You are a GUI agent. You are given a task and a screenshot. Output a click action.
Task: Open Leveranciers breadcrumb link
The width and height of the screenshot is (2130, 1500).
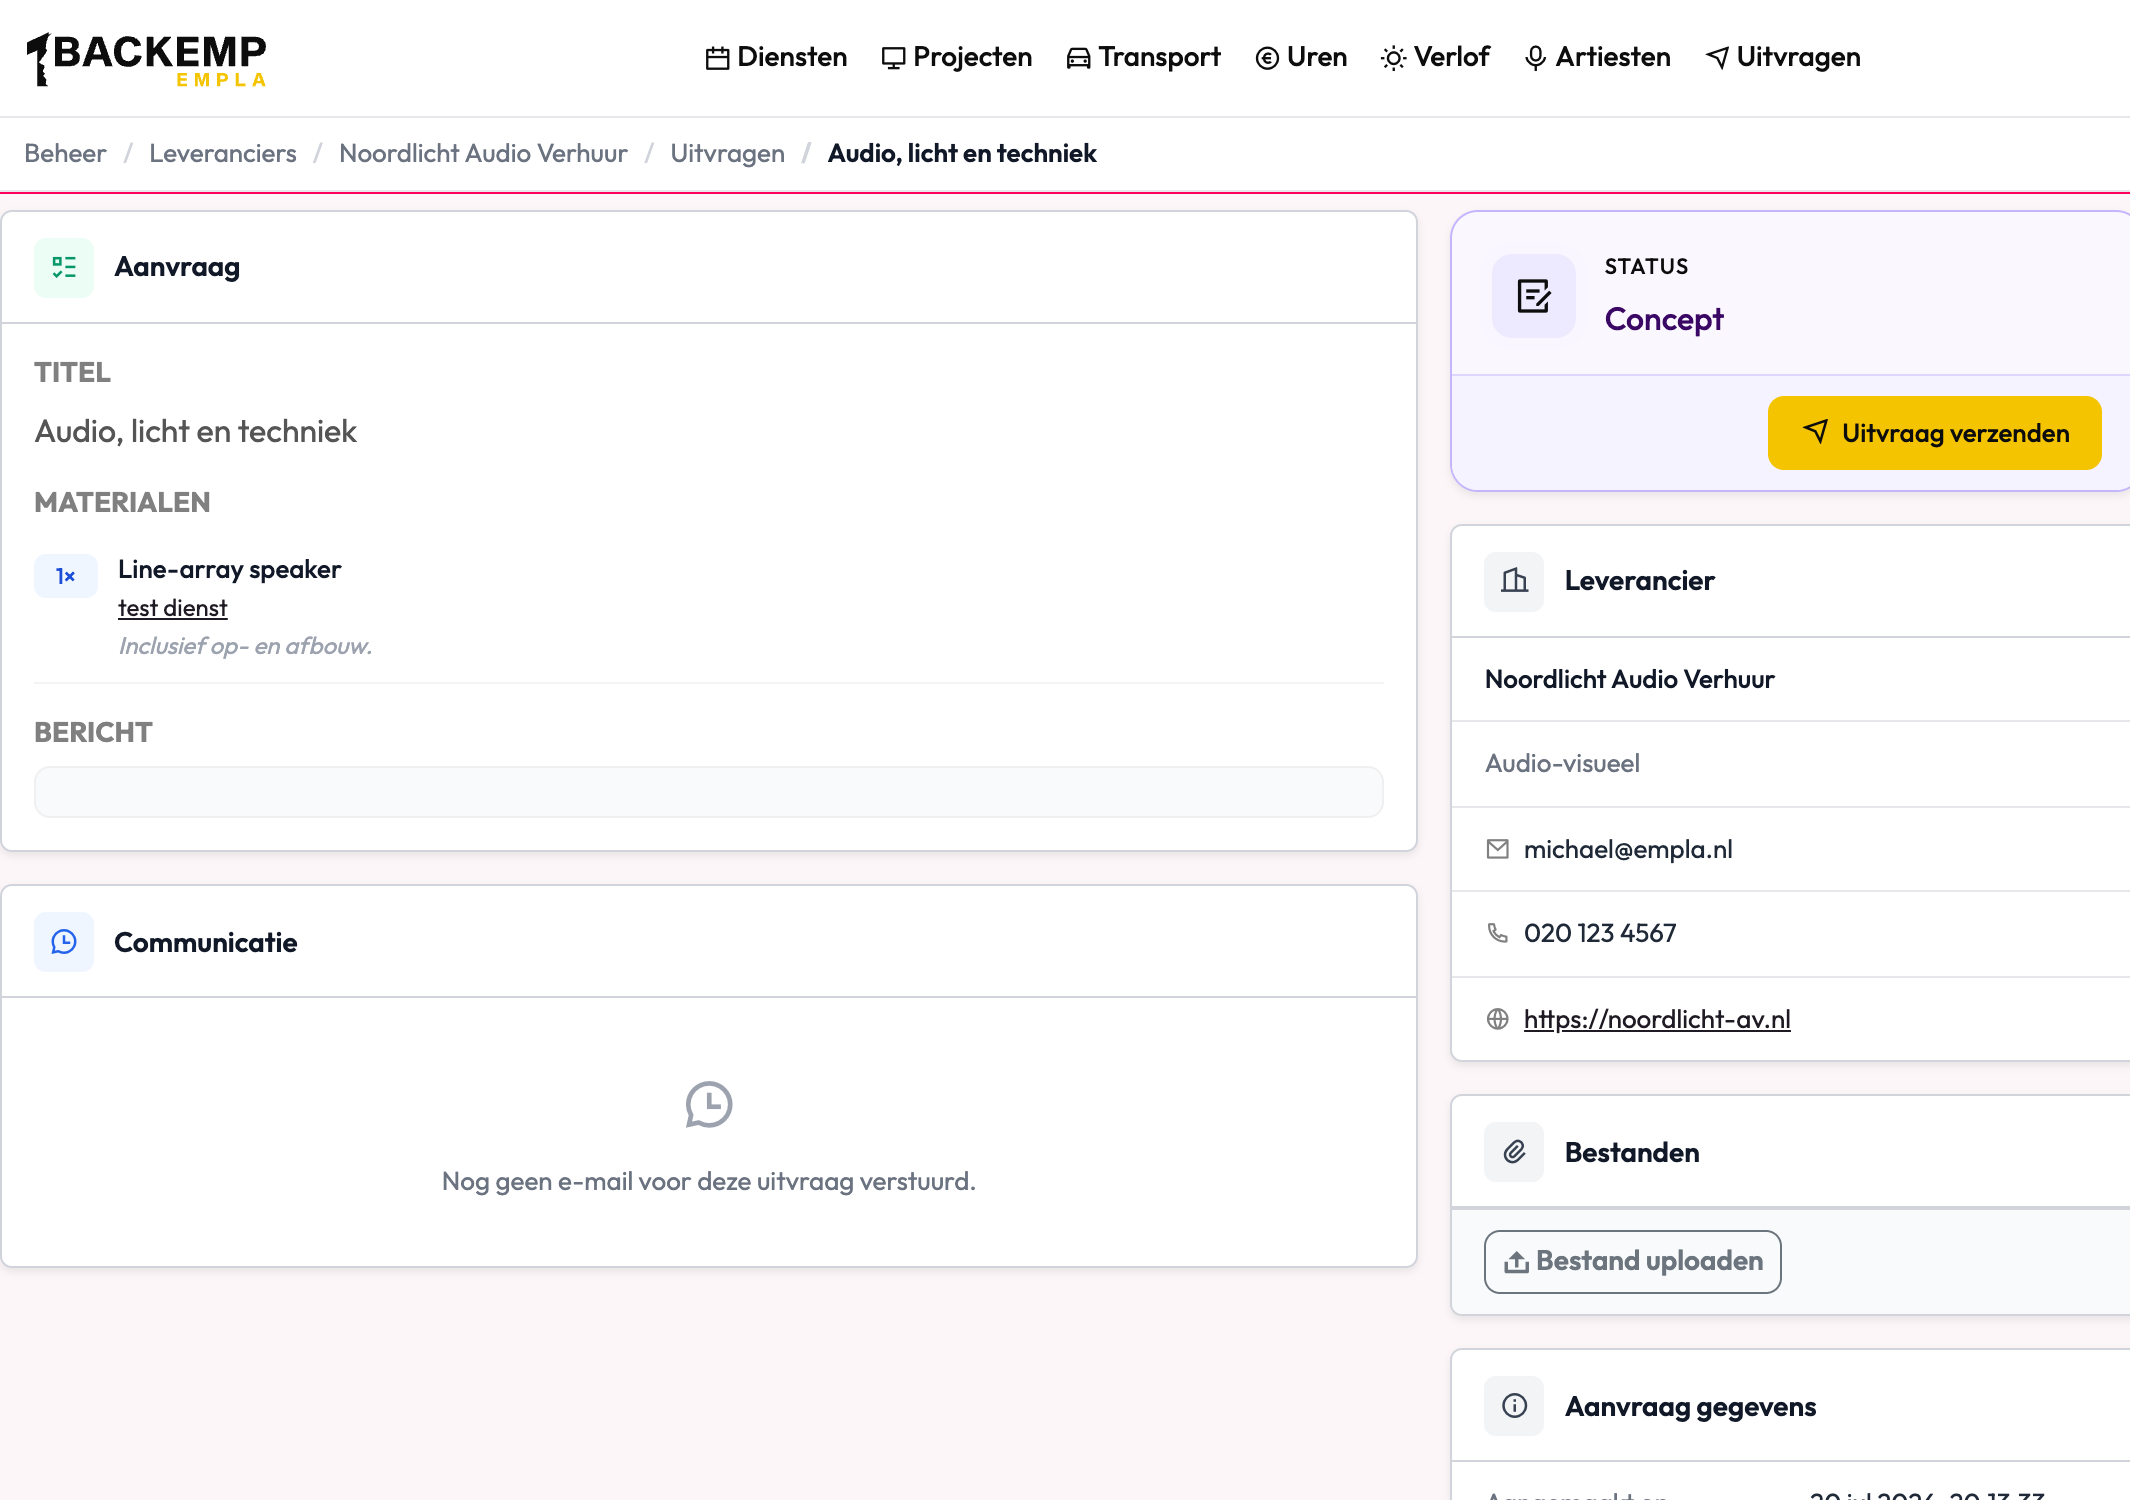[222, 153]
